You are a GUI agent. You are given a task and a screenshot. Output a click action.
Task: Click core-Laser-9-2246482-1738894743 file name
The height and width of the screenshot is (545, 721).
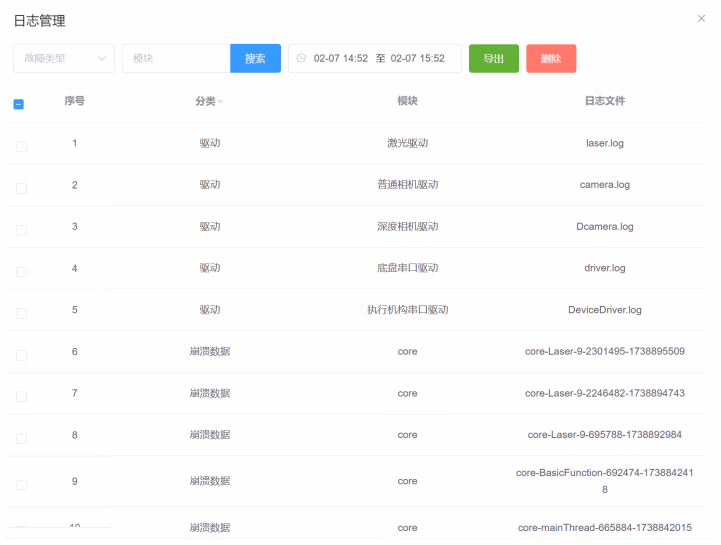[x=605, y=393]
